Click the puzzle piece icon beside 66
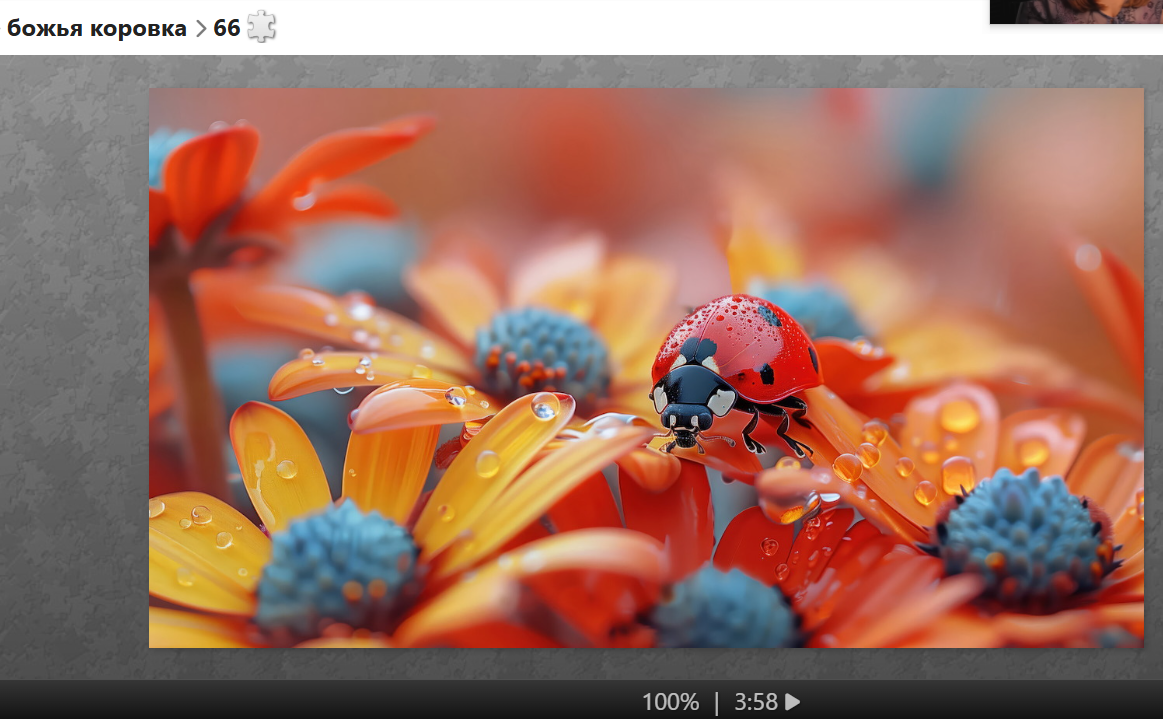Viewport: 1163px width, 719px height. point(261,27)
